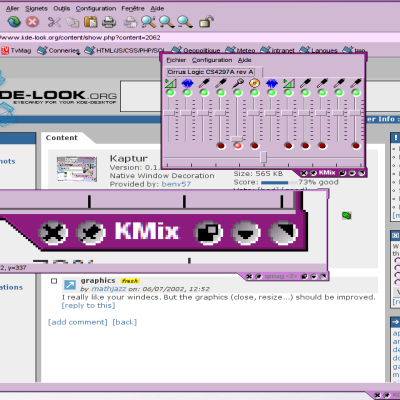The height and width of the screenshot is (400, 400).
Task: Select the Content tab on the web page
Action: [61, 138]
